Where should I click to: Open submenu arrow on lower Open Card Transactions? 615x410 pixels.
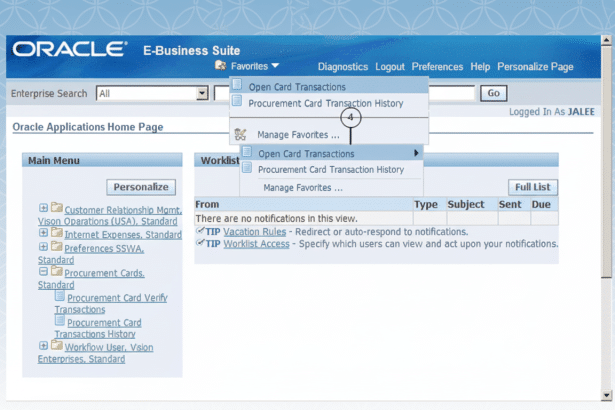point(416,153)
